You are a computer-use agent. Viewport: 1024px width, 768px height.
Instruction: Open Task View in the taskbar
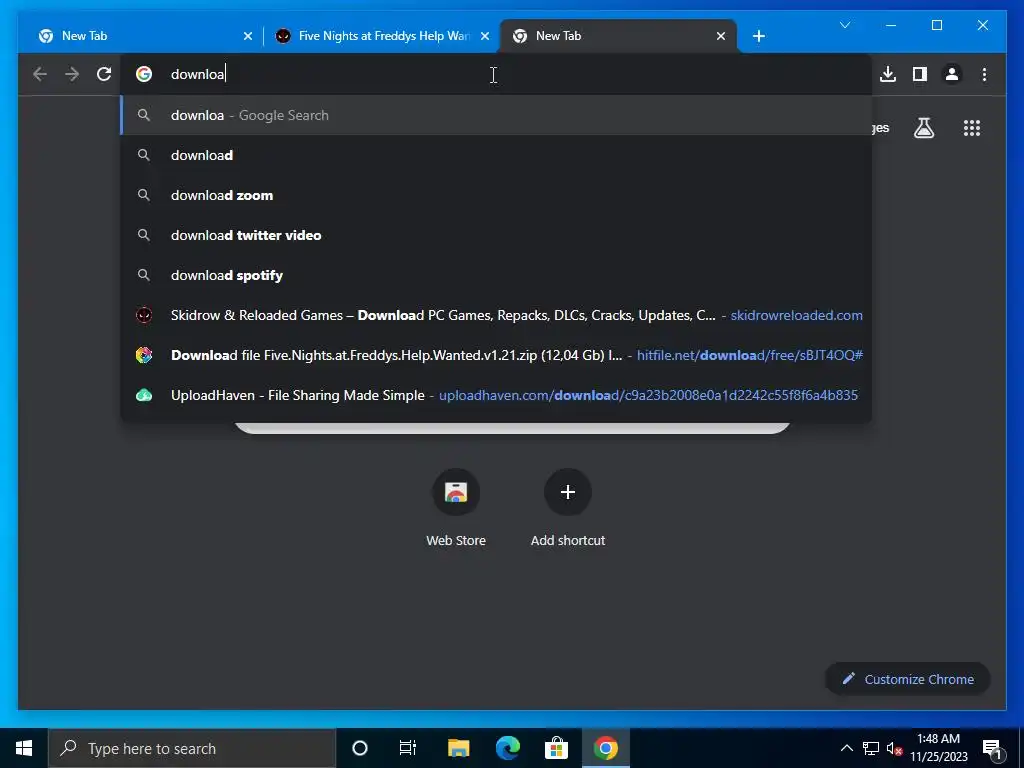[408, 748]
